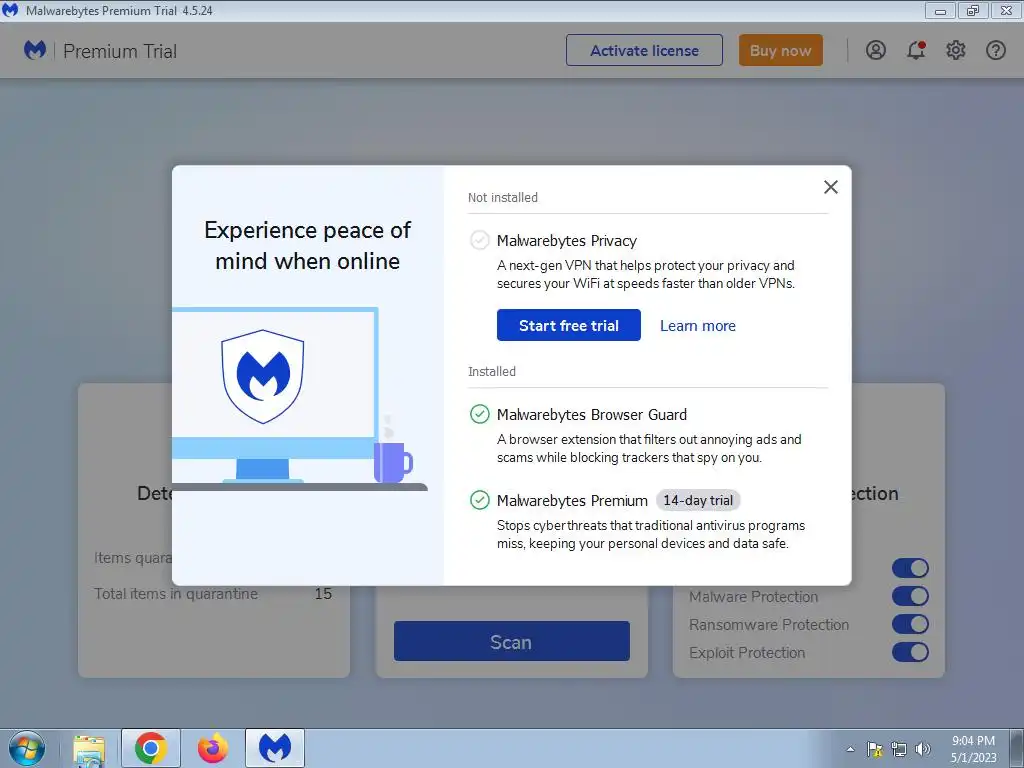Open the settings gear icon

tap(955, 50)
